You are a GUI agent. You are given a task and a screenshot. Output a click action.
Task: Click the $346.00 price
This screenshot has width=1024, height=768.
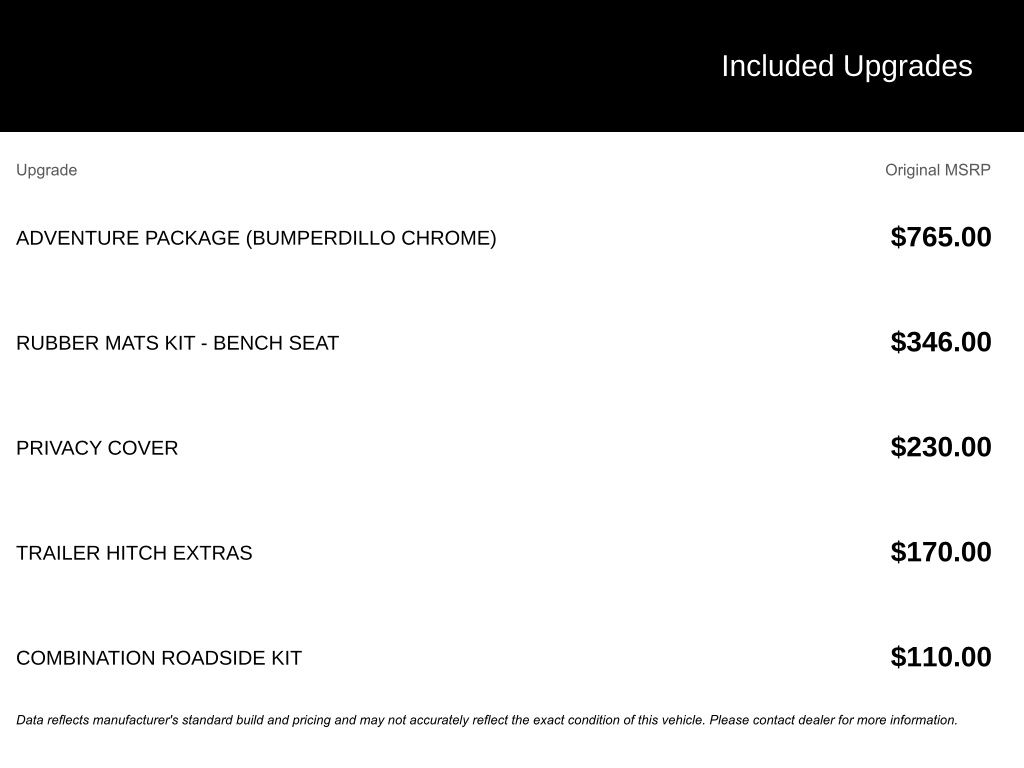click(x=940, y=342)
